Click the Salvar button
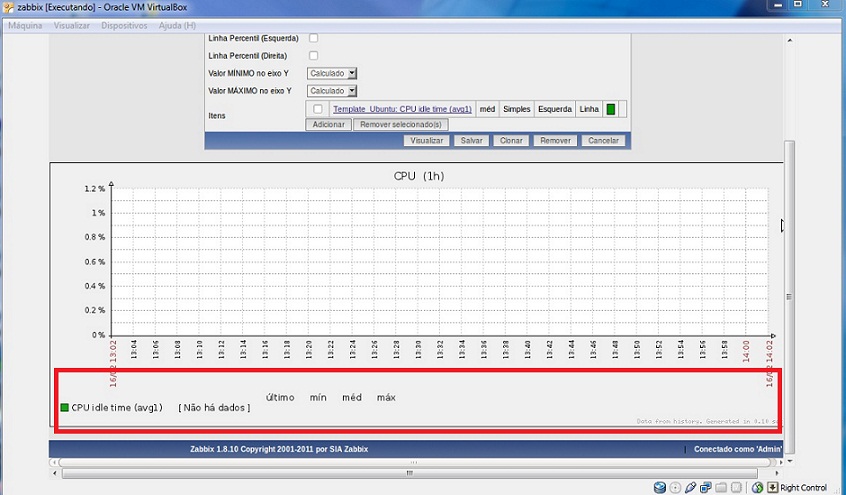Image resolution: width=846 pixels, height=495 pixels. coord(470,141)
